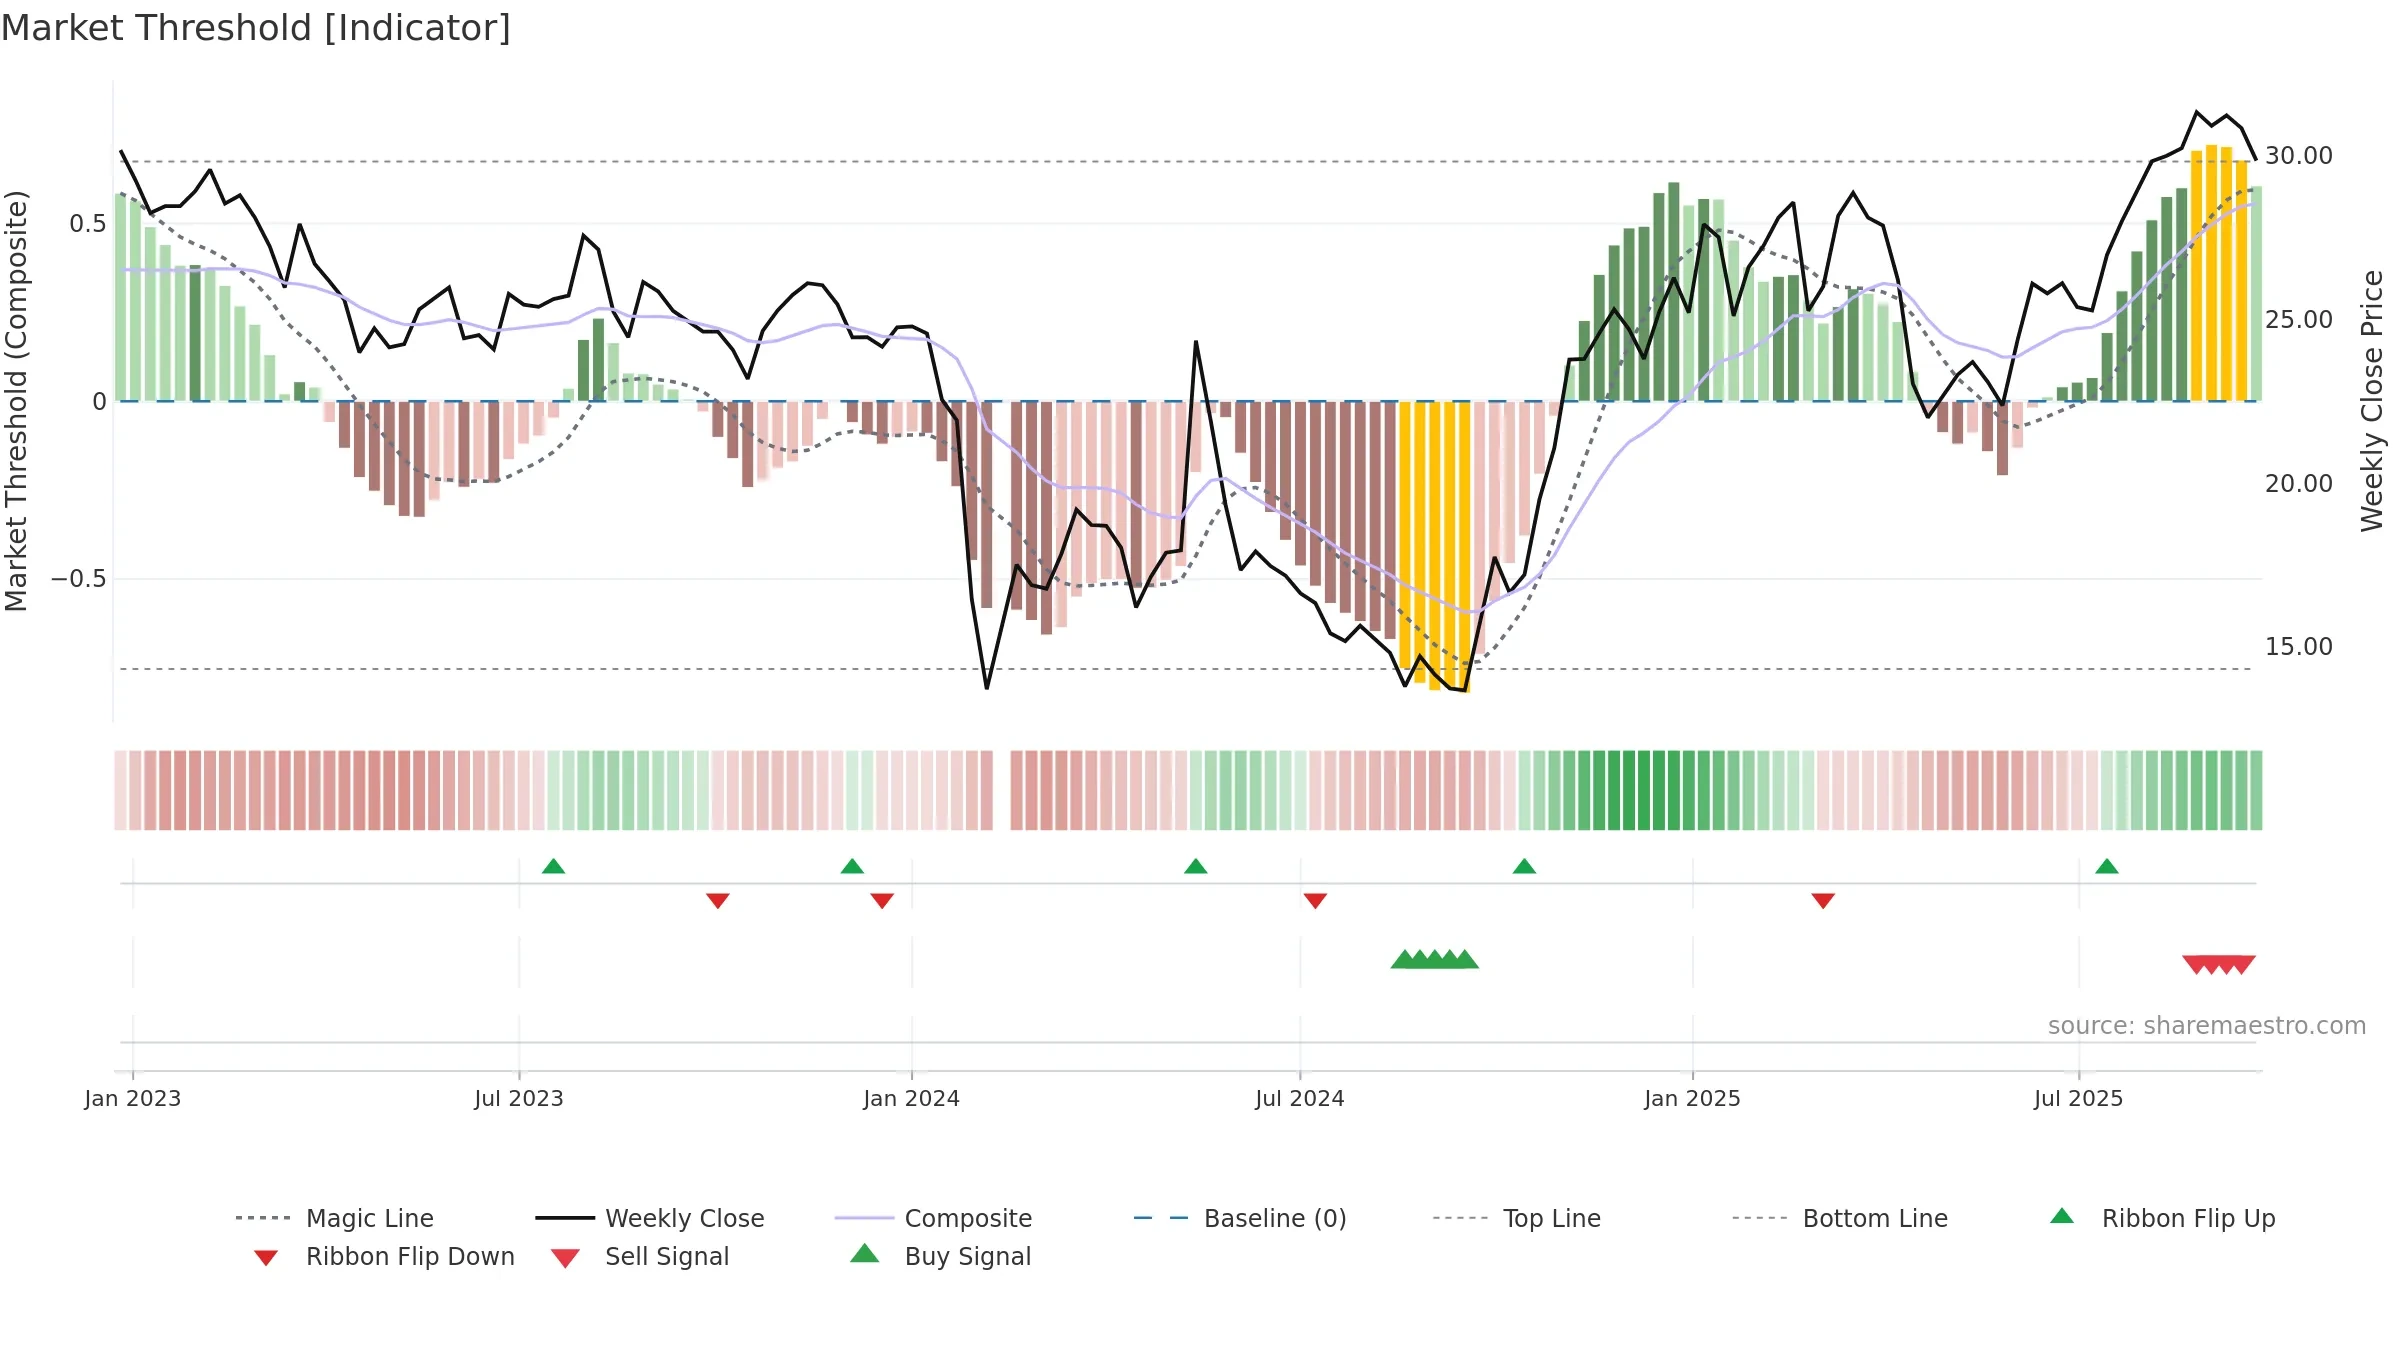Click the Jul 2024 axis label
2400x1350 pixels.
[1300, 1098]
